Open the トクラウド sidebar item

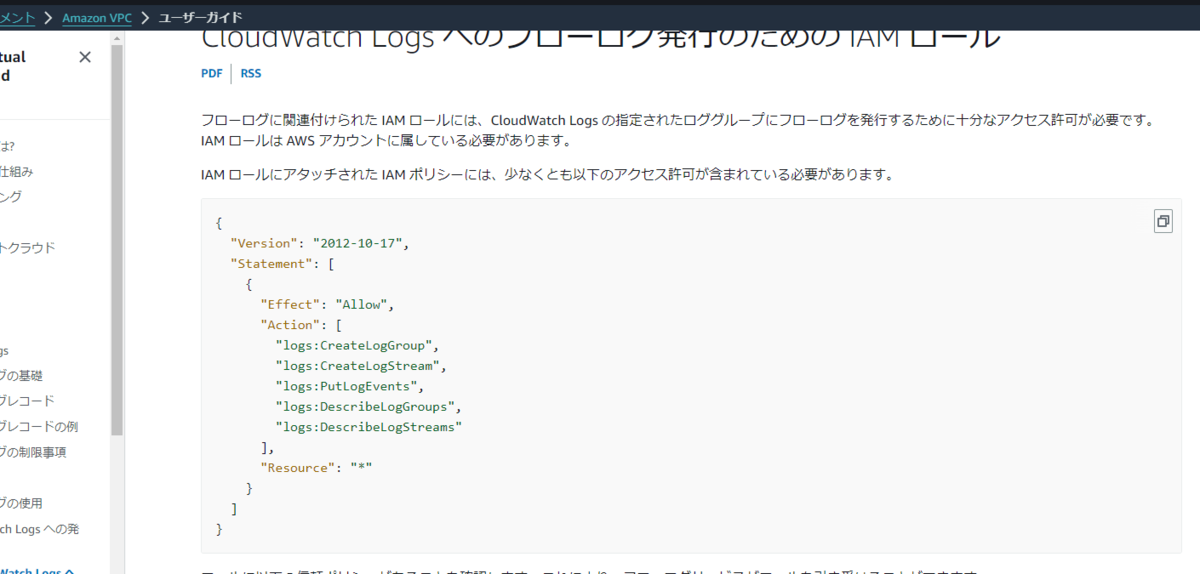[28, 248]
